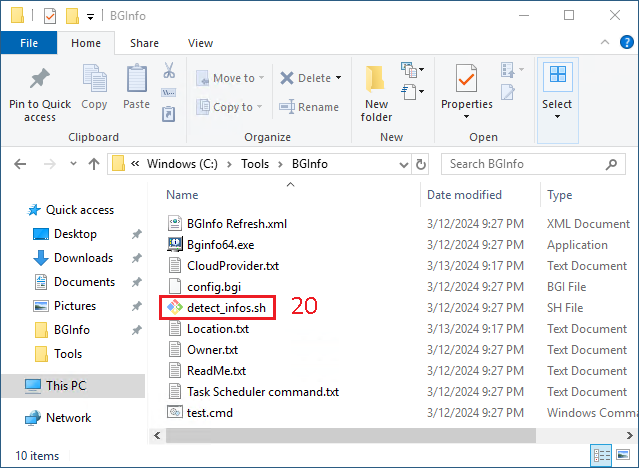
Task: Click the New folder icon
Action: pyautogui.click(x=375, y=78)
